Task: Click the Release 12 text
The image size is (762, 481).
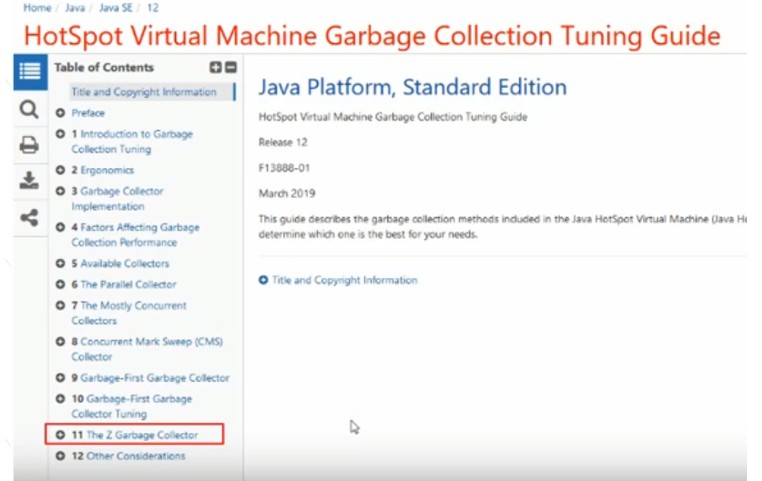Action: (283, 142)
